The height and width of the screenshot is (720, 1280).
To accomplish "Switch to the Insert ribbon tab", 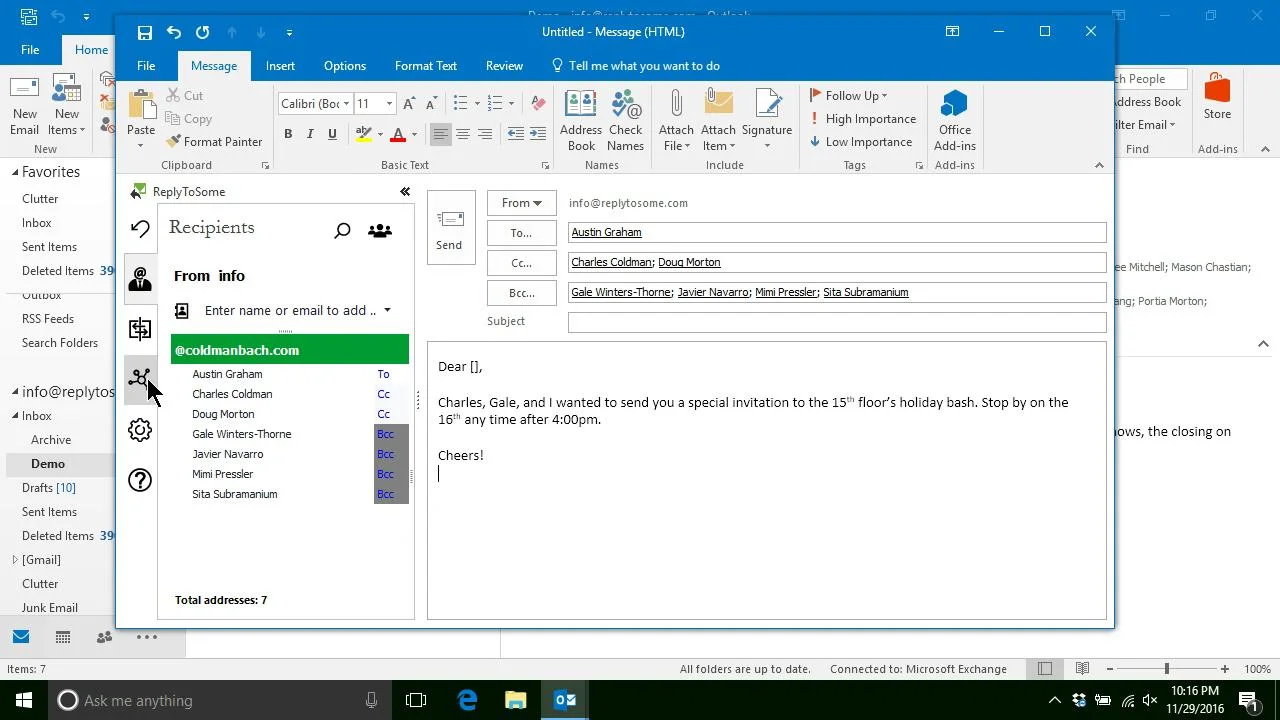I will (280, 66).
